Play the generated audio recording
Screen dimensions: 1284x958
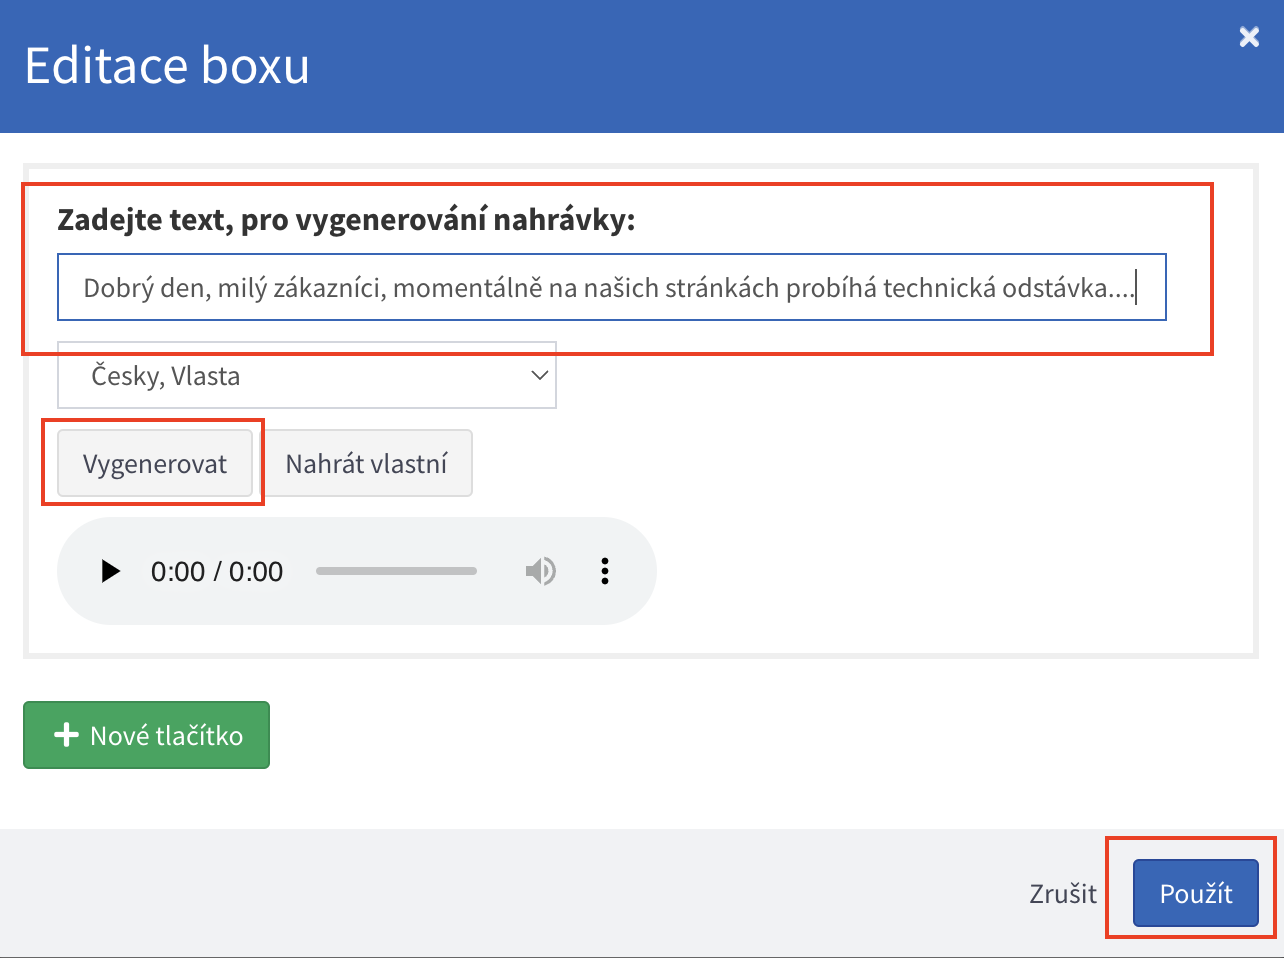pos(111,571)
